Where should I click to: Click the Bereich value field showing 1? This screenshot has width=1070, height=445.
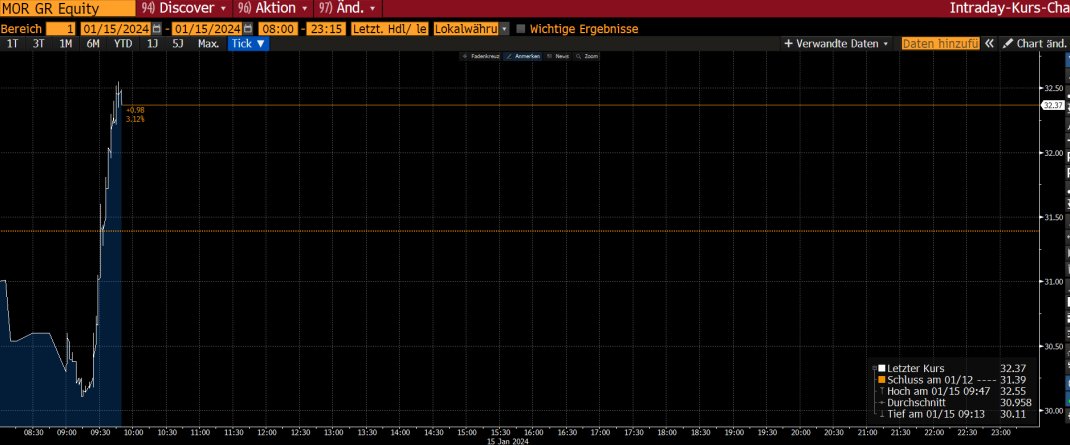coord(61,29)
